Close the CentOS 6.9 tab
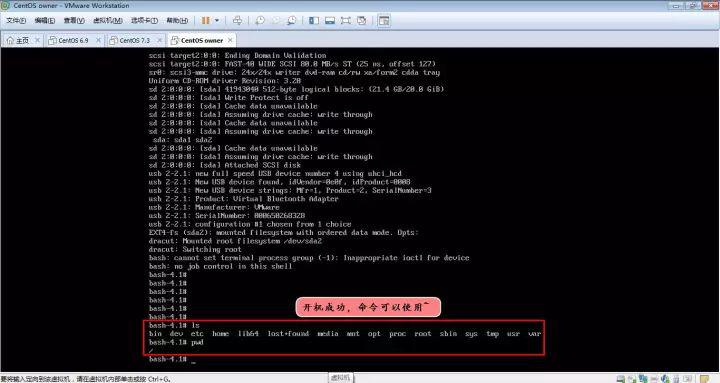This screenshot has height=383, width=720. (98, 40)
